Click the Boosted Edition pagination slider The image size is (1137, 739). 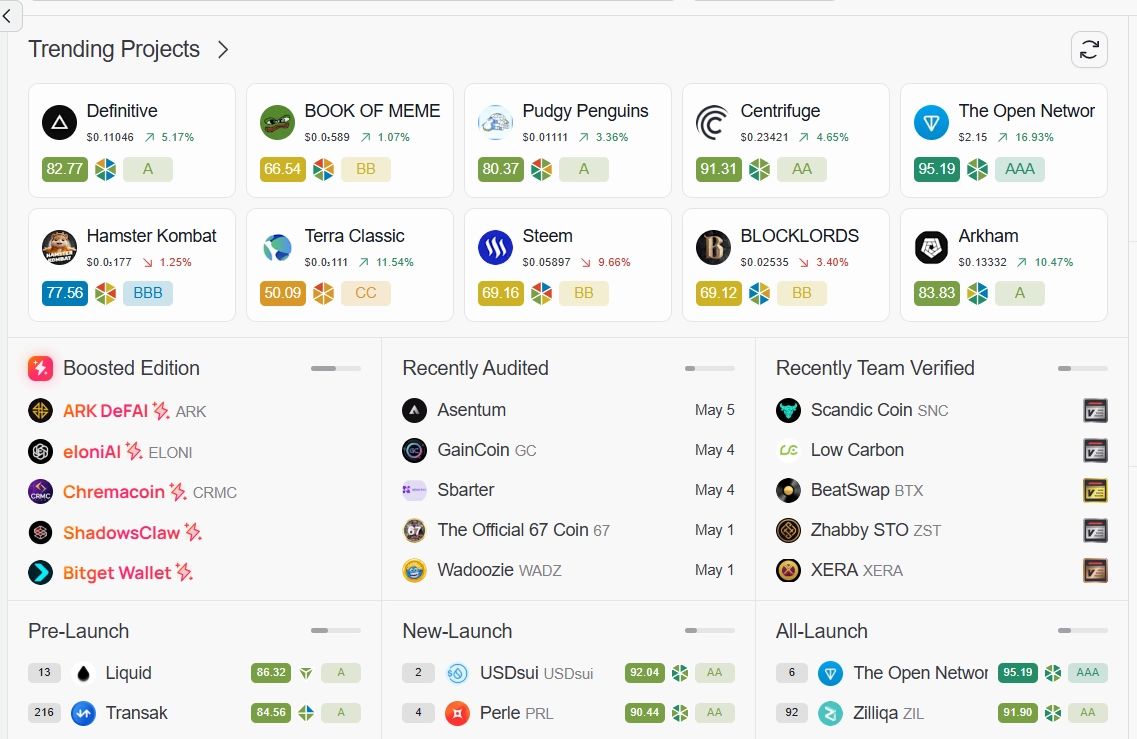coord(336,368)
